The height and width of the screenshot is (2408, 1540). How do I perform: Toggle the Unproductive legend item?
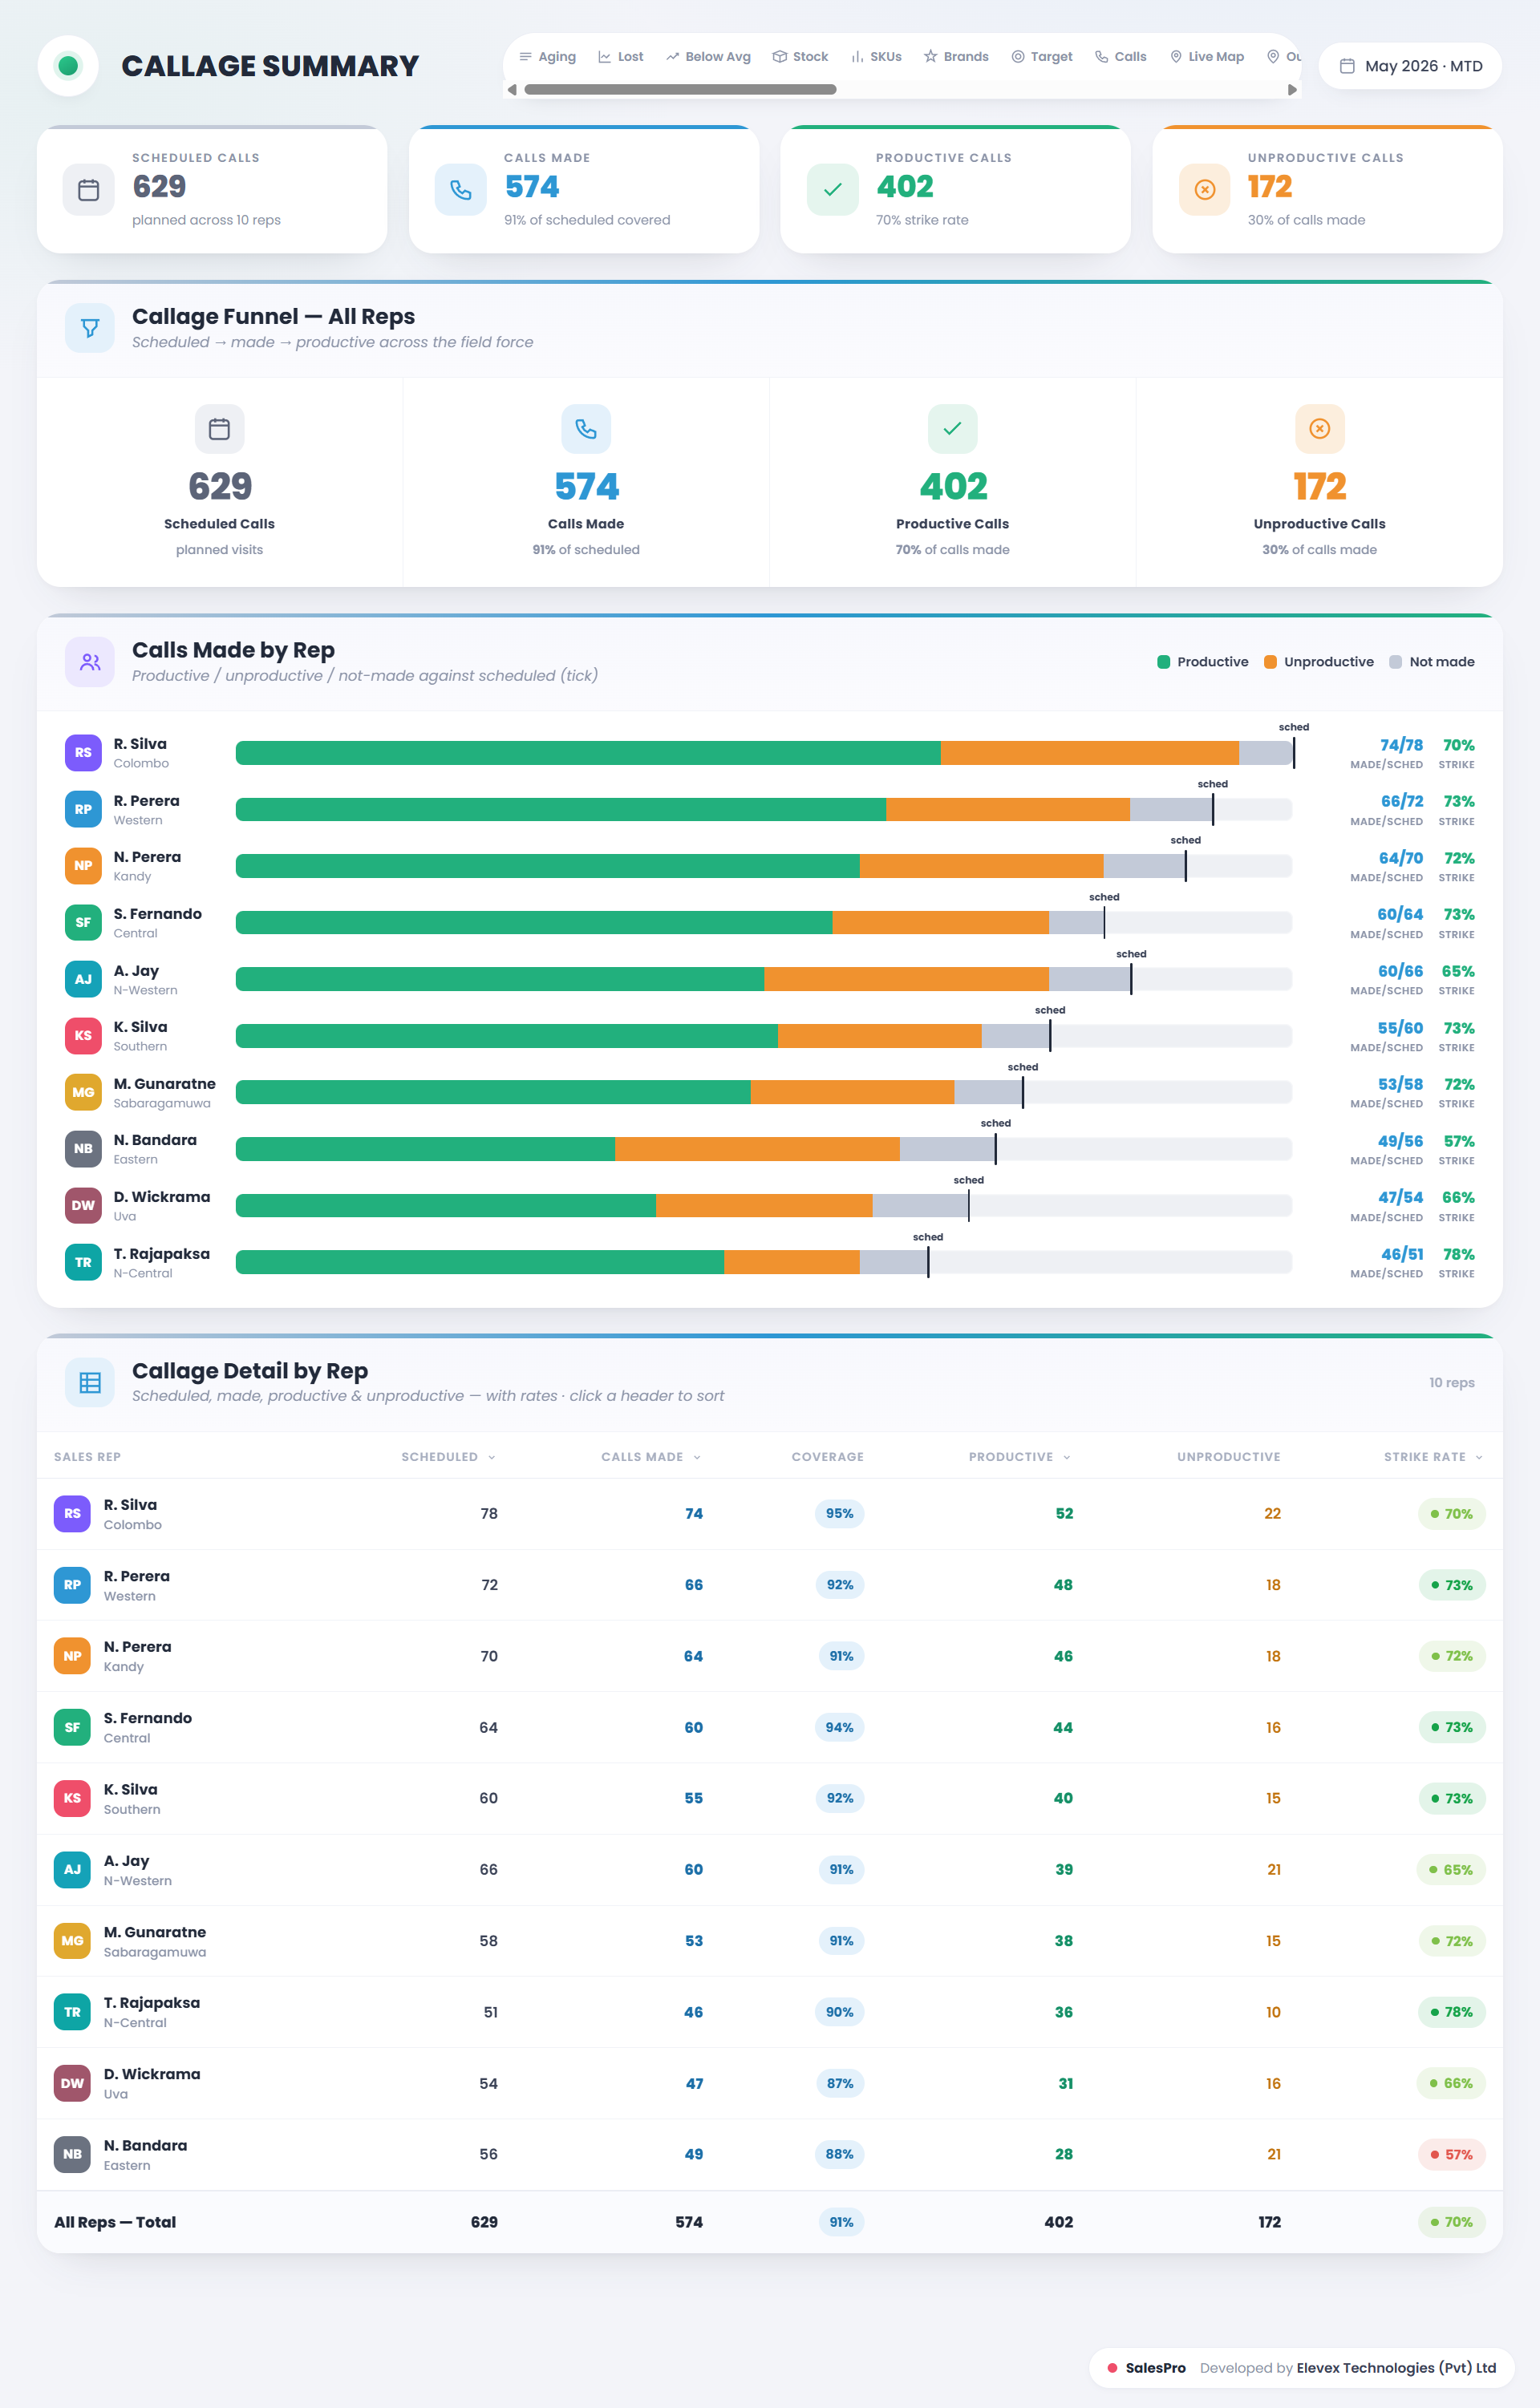click(1319, 662)
